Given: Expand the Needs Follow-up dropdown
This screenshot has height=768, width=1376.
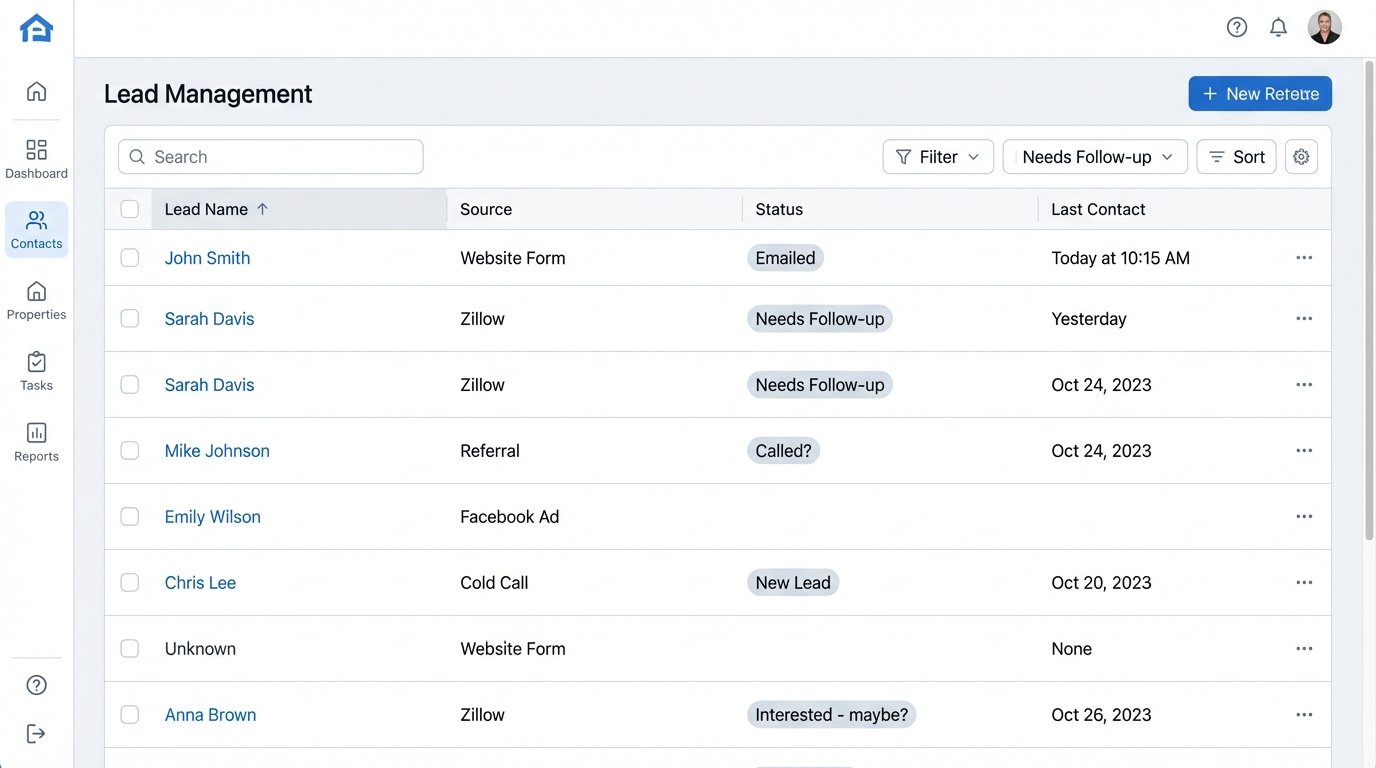Looking at the screenshot, I should coord(1094,156).
